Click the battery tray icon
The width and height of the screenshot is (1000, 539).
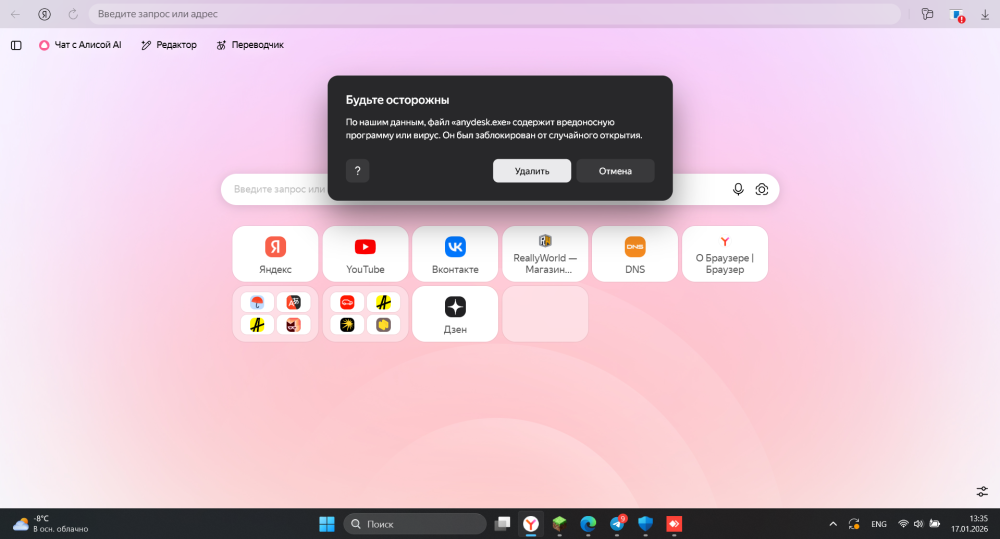click(x=934, y=524)
